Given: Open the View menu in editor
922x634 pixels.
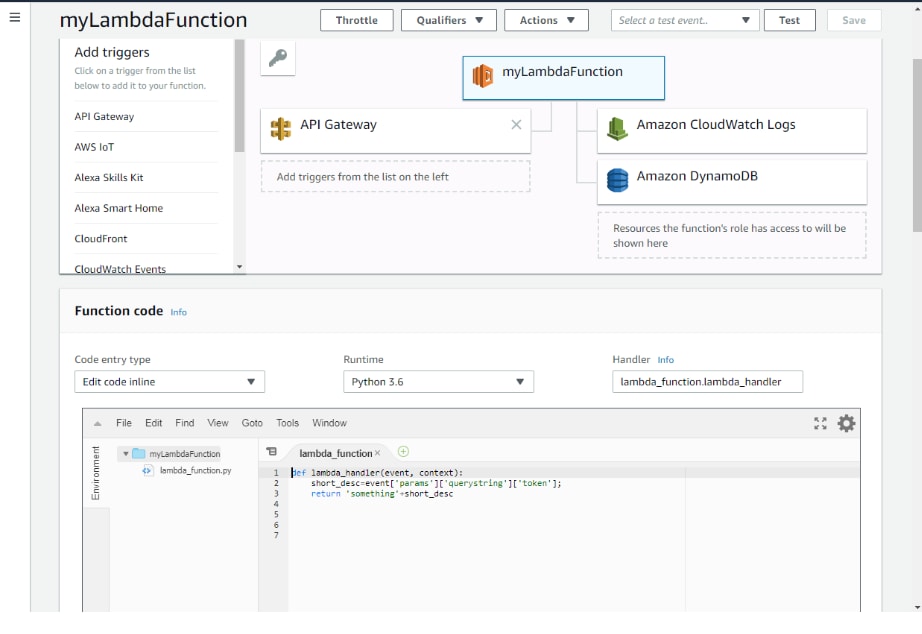Looking at the screenshot, I should [218, 423].
